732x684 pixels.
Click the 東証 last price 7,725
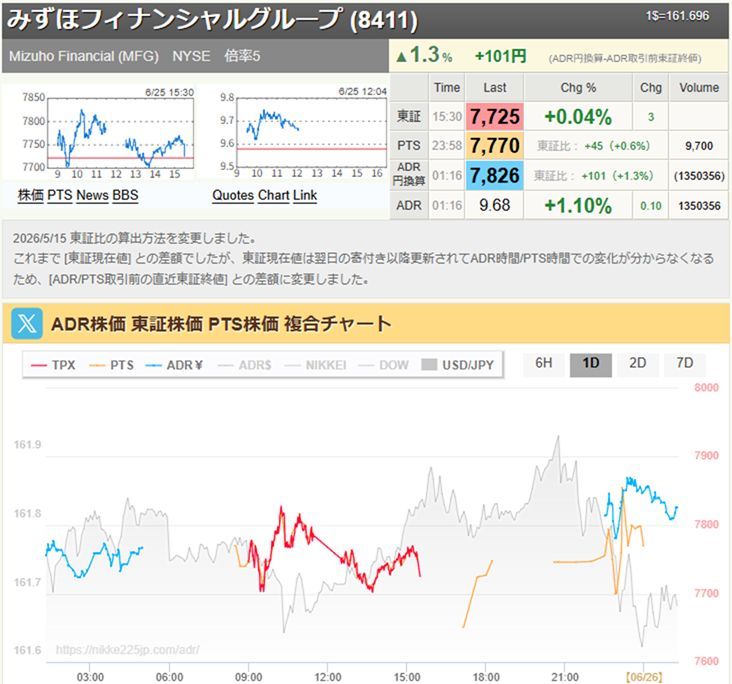494,116
